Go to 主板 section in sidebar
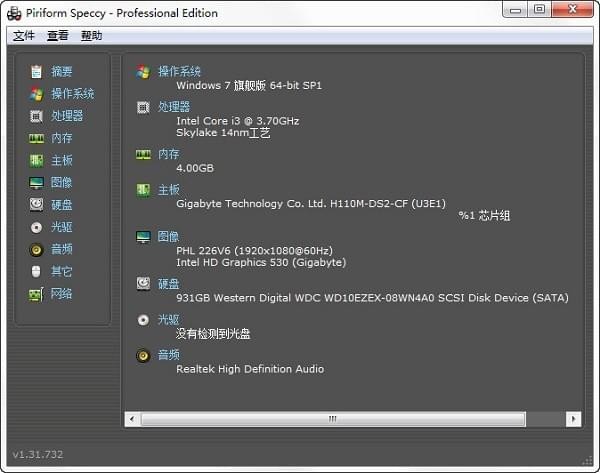The height and width of the screenshot is (473, 600). pyautogui.click(x=62, y=160)
